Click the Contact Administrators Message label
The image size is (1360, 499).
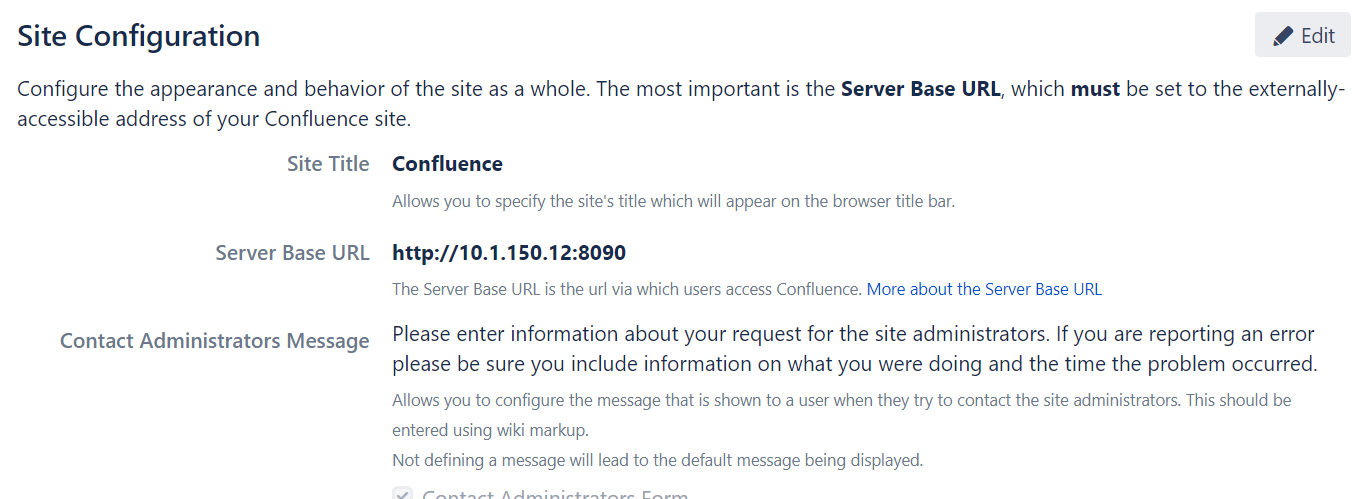tap(215, 341)
